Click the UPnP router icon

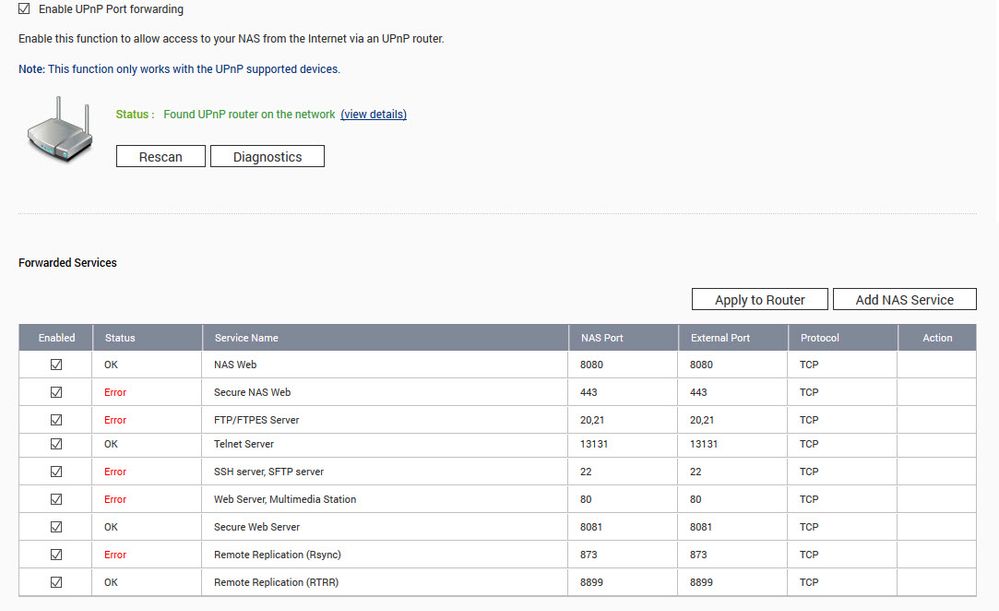pyautogui.click(x=59, y=131)
